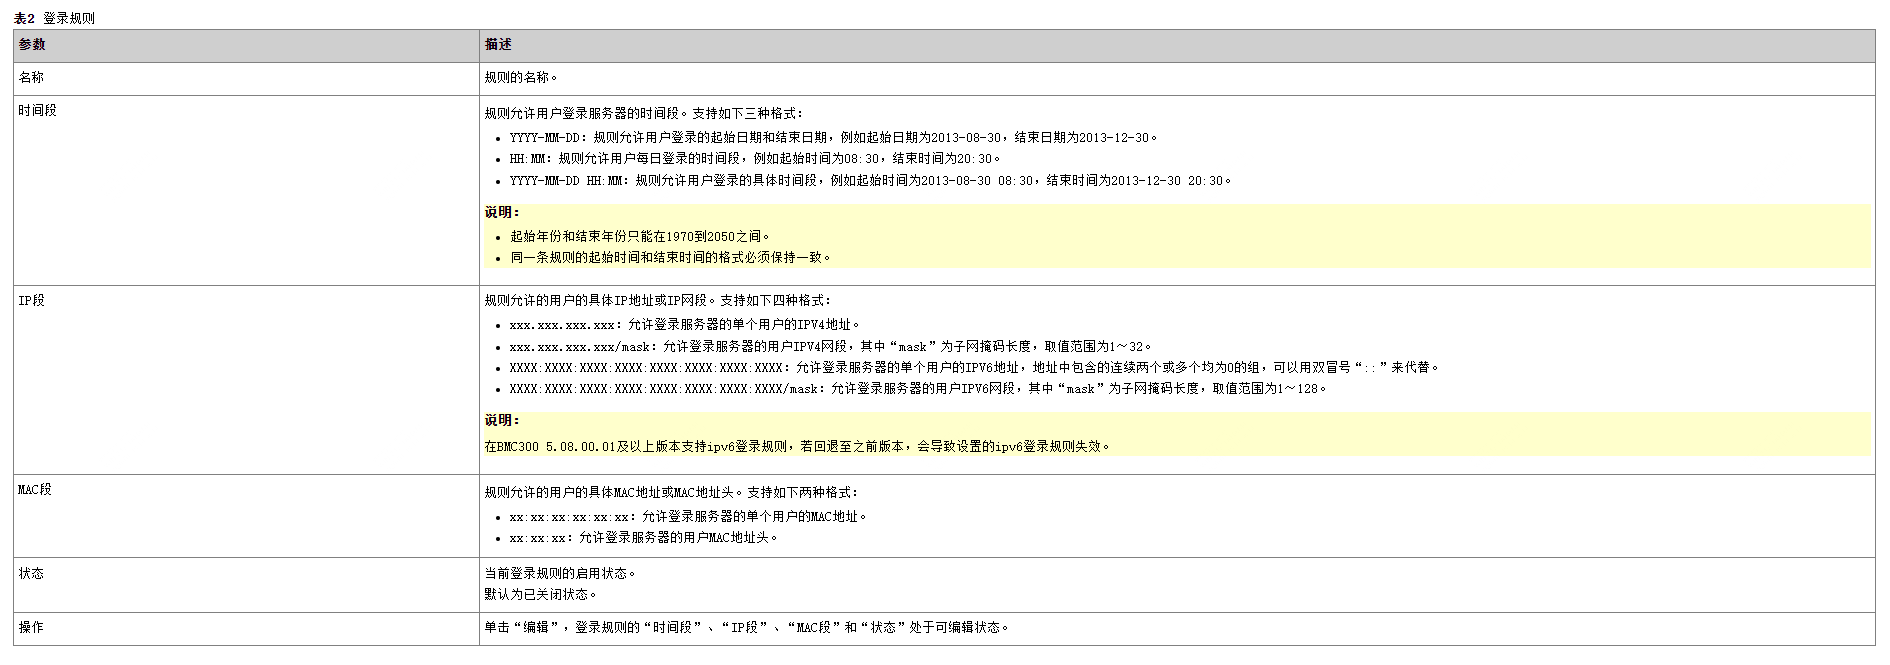Click the 名称 parameter cell

coord(31,77)
